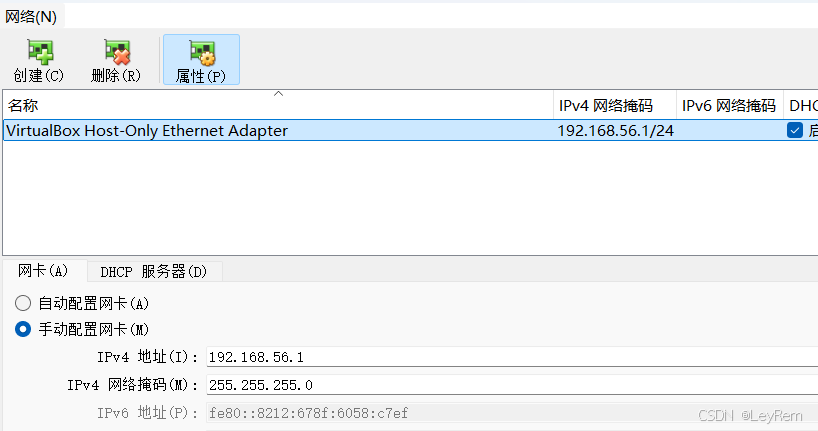Select 自动配置网卡 radio option

click(x=23, y=303)
